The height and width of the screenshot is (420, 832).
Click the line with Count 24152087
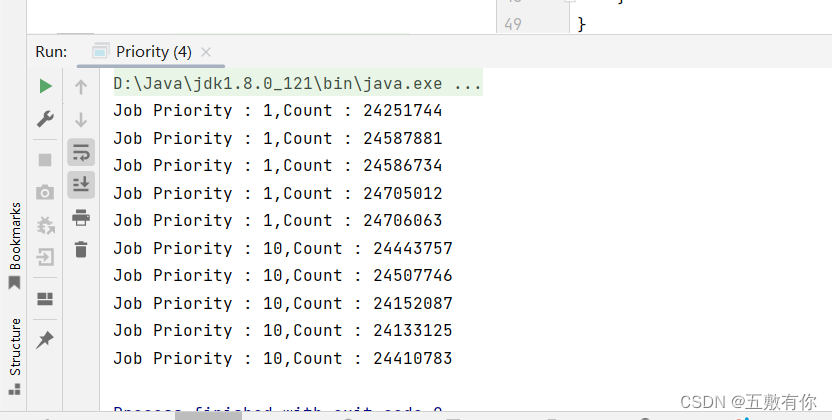(283, 303)
